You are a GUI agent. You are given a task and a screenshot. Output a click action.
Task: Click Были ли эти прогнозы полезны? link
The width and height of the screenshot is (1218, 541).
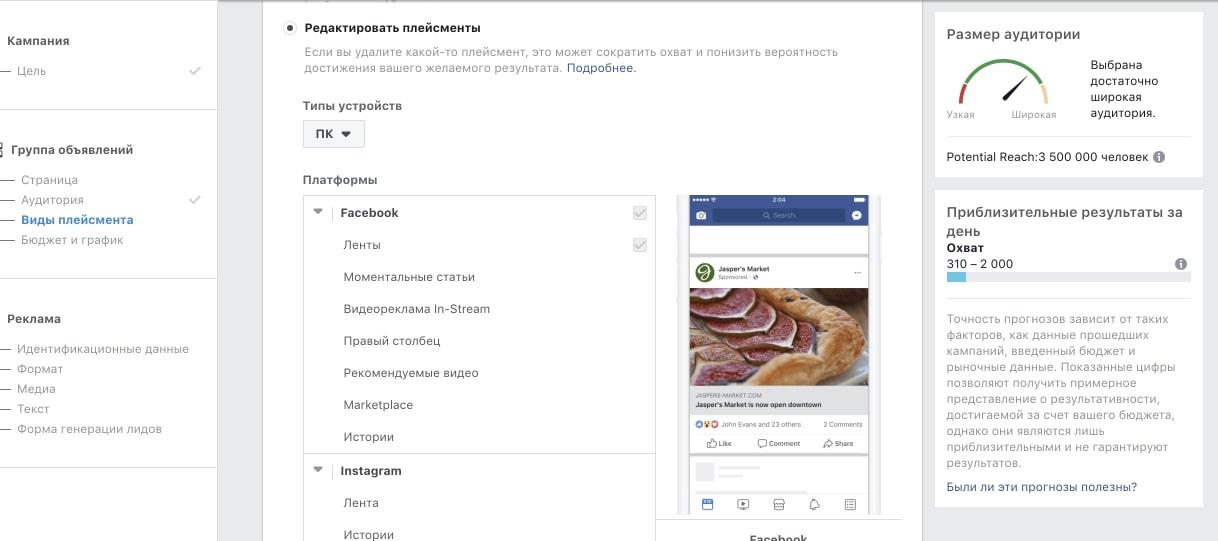tap(1042, 487)
